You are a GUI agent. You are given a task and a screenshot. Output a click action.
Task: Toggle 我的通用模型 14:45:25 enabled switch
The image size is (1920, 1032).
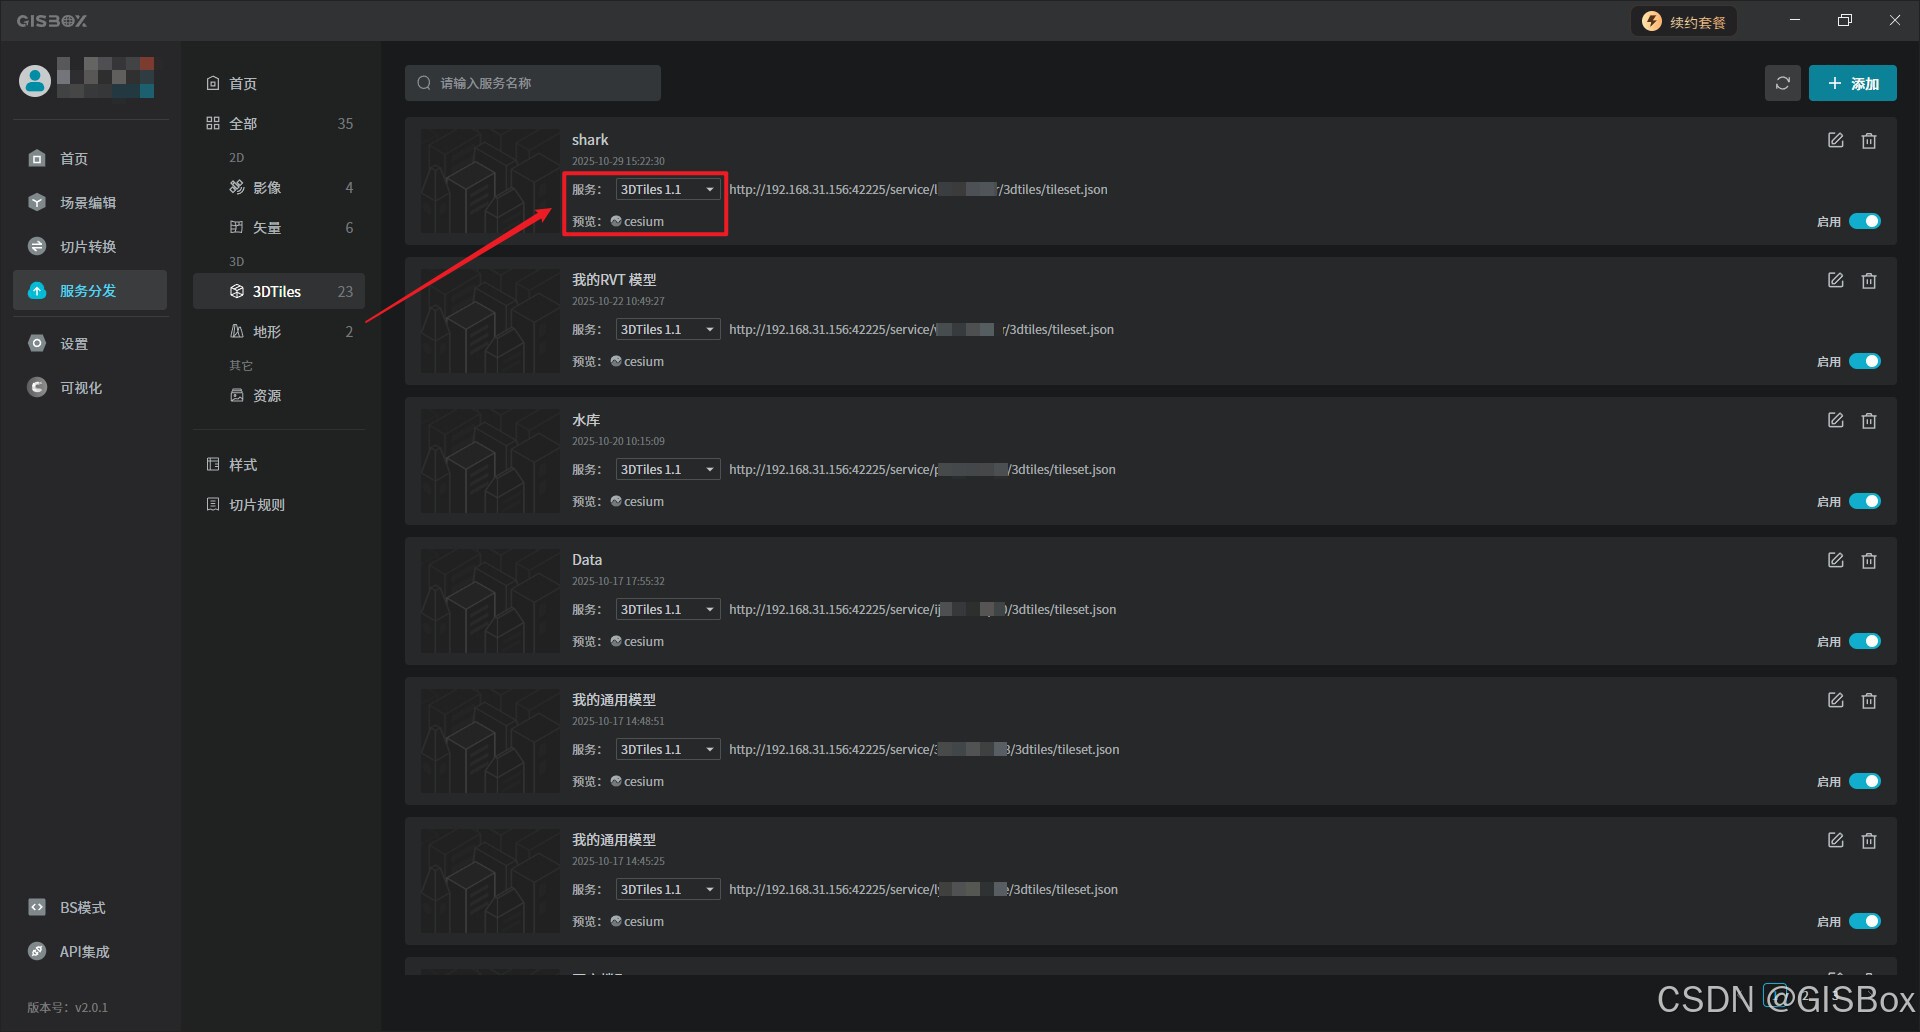click(1864, 921)
